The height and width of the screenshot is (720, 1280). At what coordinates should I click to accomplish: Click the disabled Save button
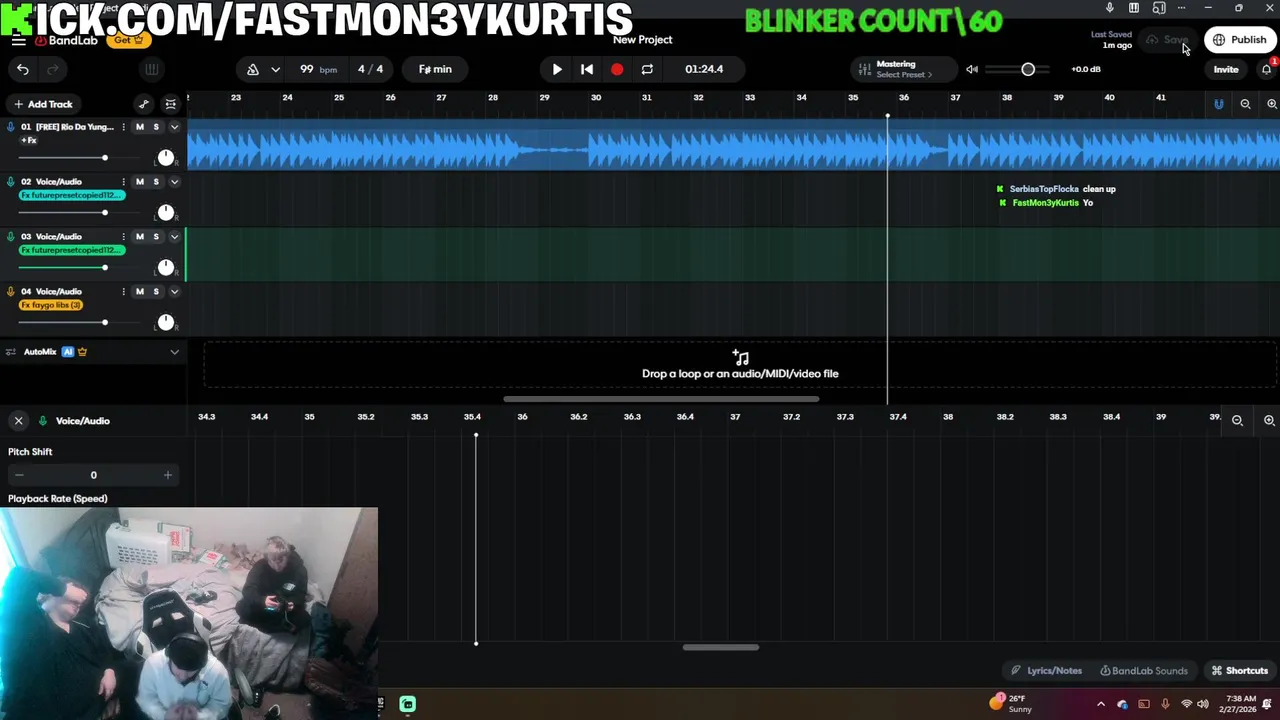coord(1168,40)
